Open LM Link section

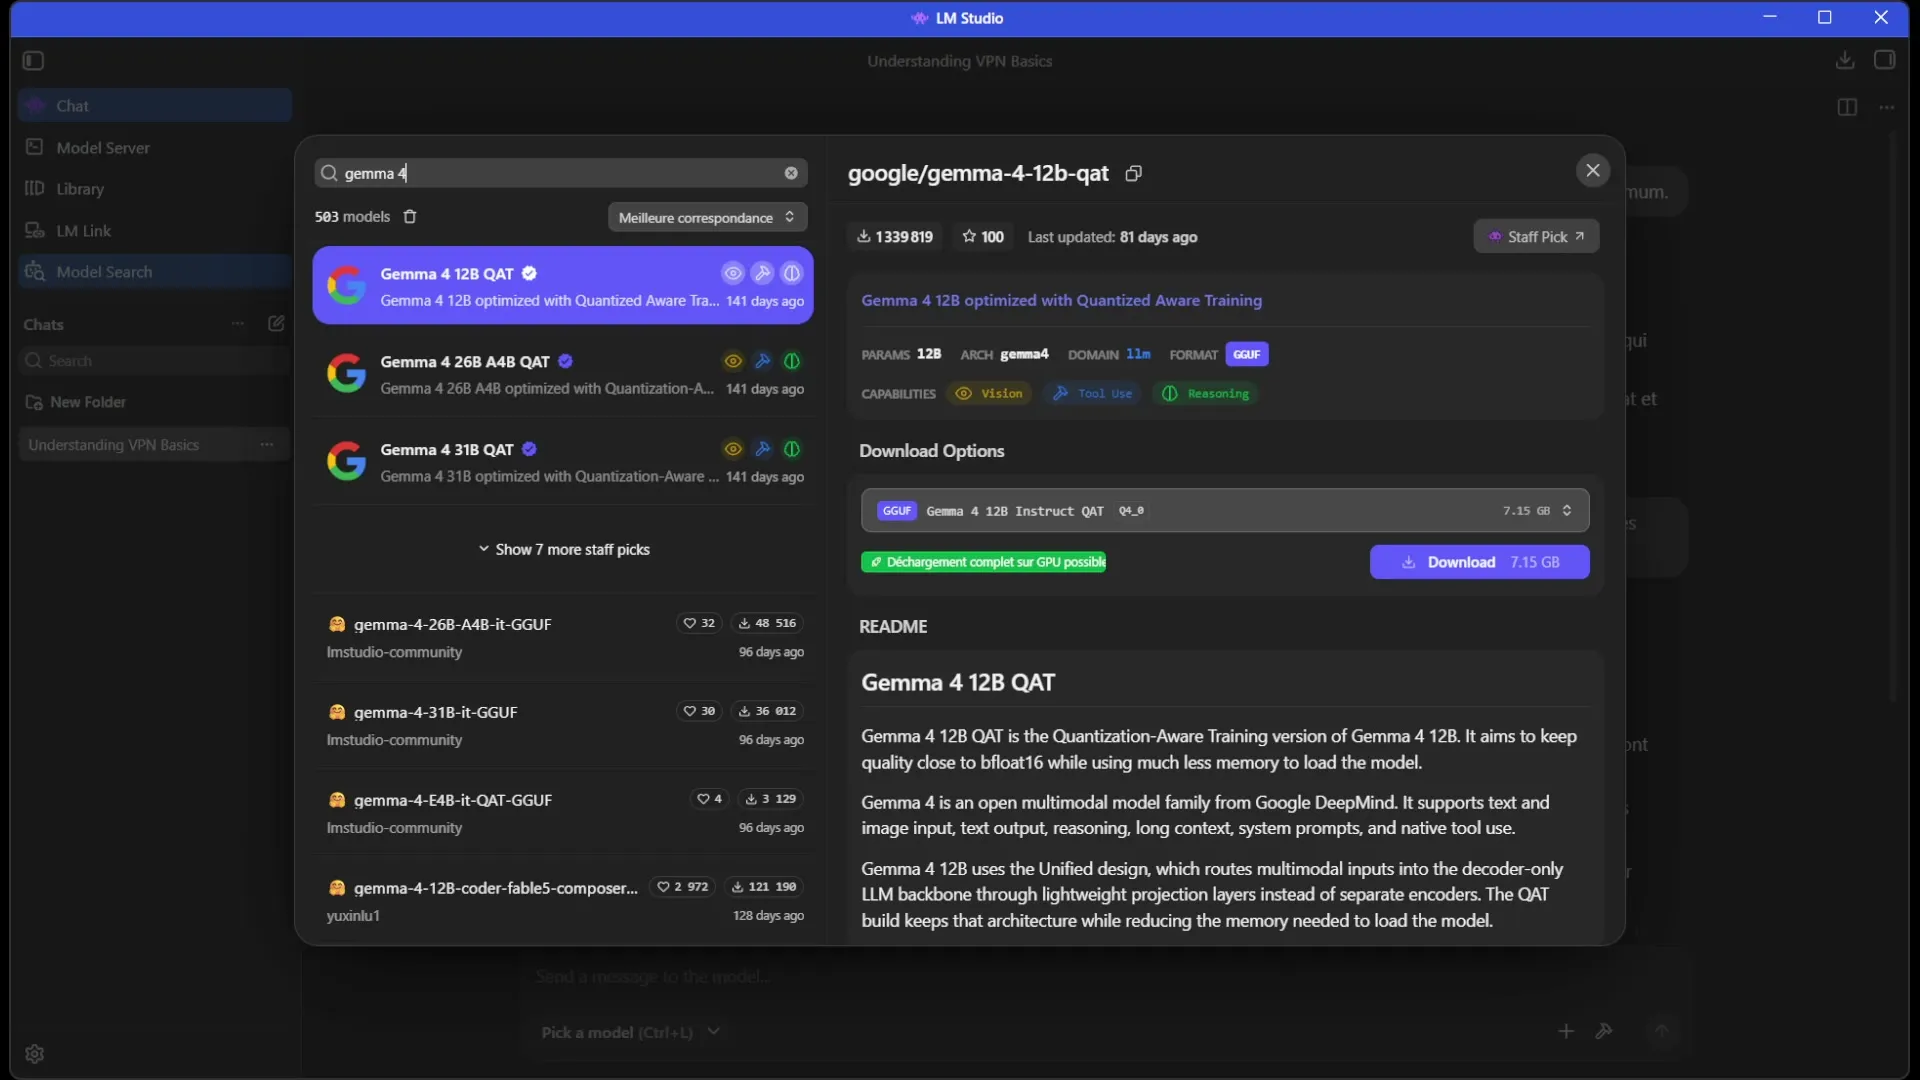click(155, 231)
